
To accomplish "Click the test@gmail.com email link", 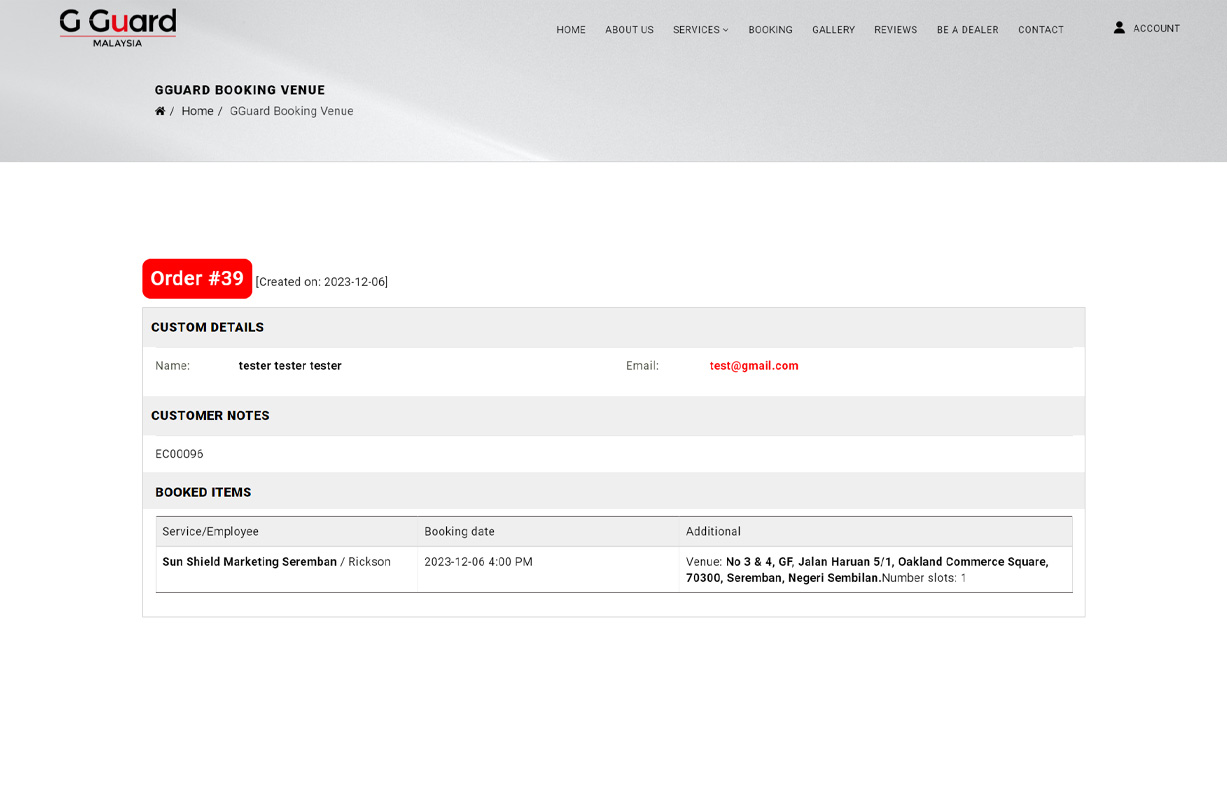I will tap(754, 366).
